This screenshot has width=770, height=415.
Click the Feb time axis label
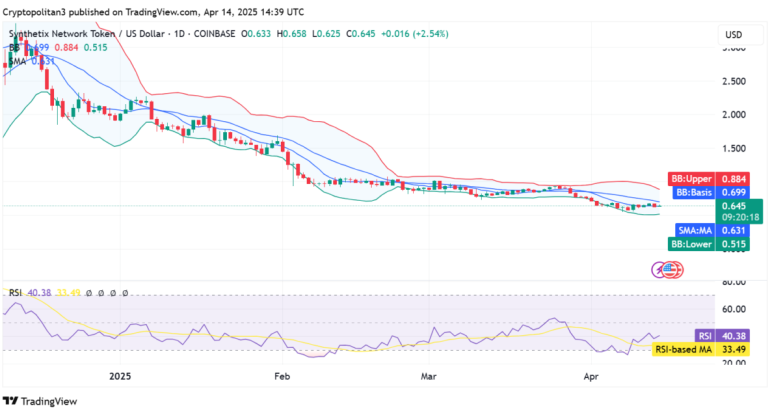(282, 376)
